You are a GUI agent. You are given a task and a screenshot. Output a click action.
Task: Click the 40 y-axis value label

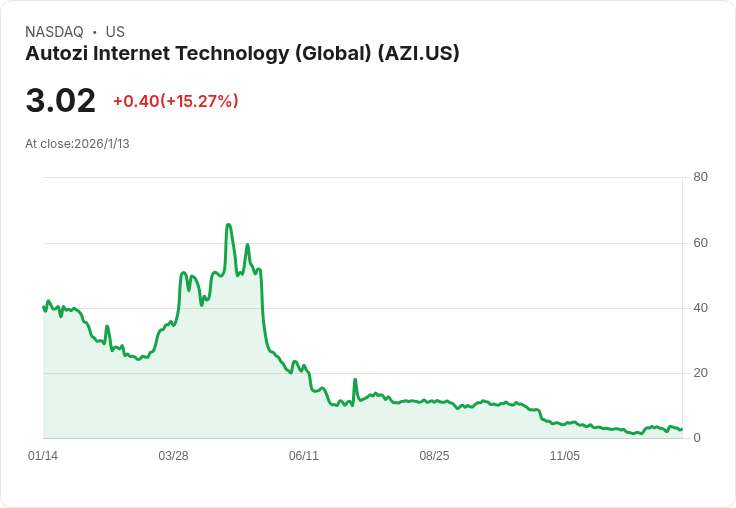click(x=700, y=308)
